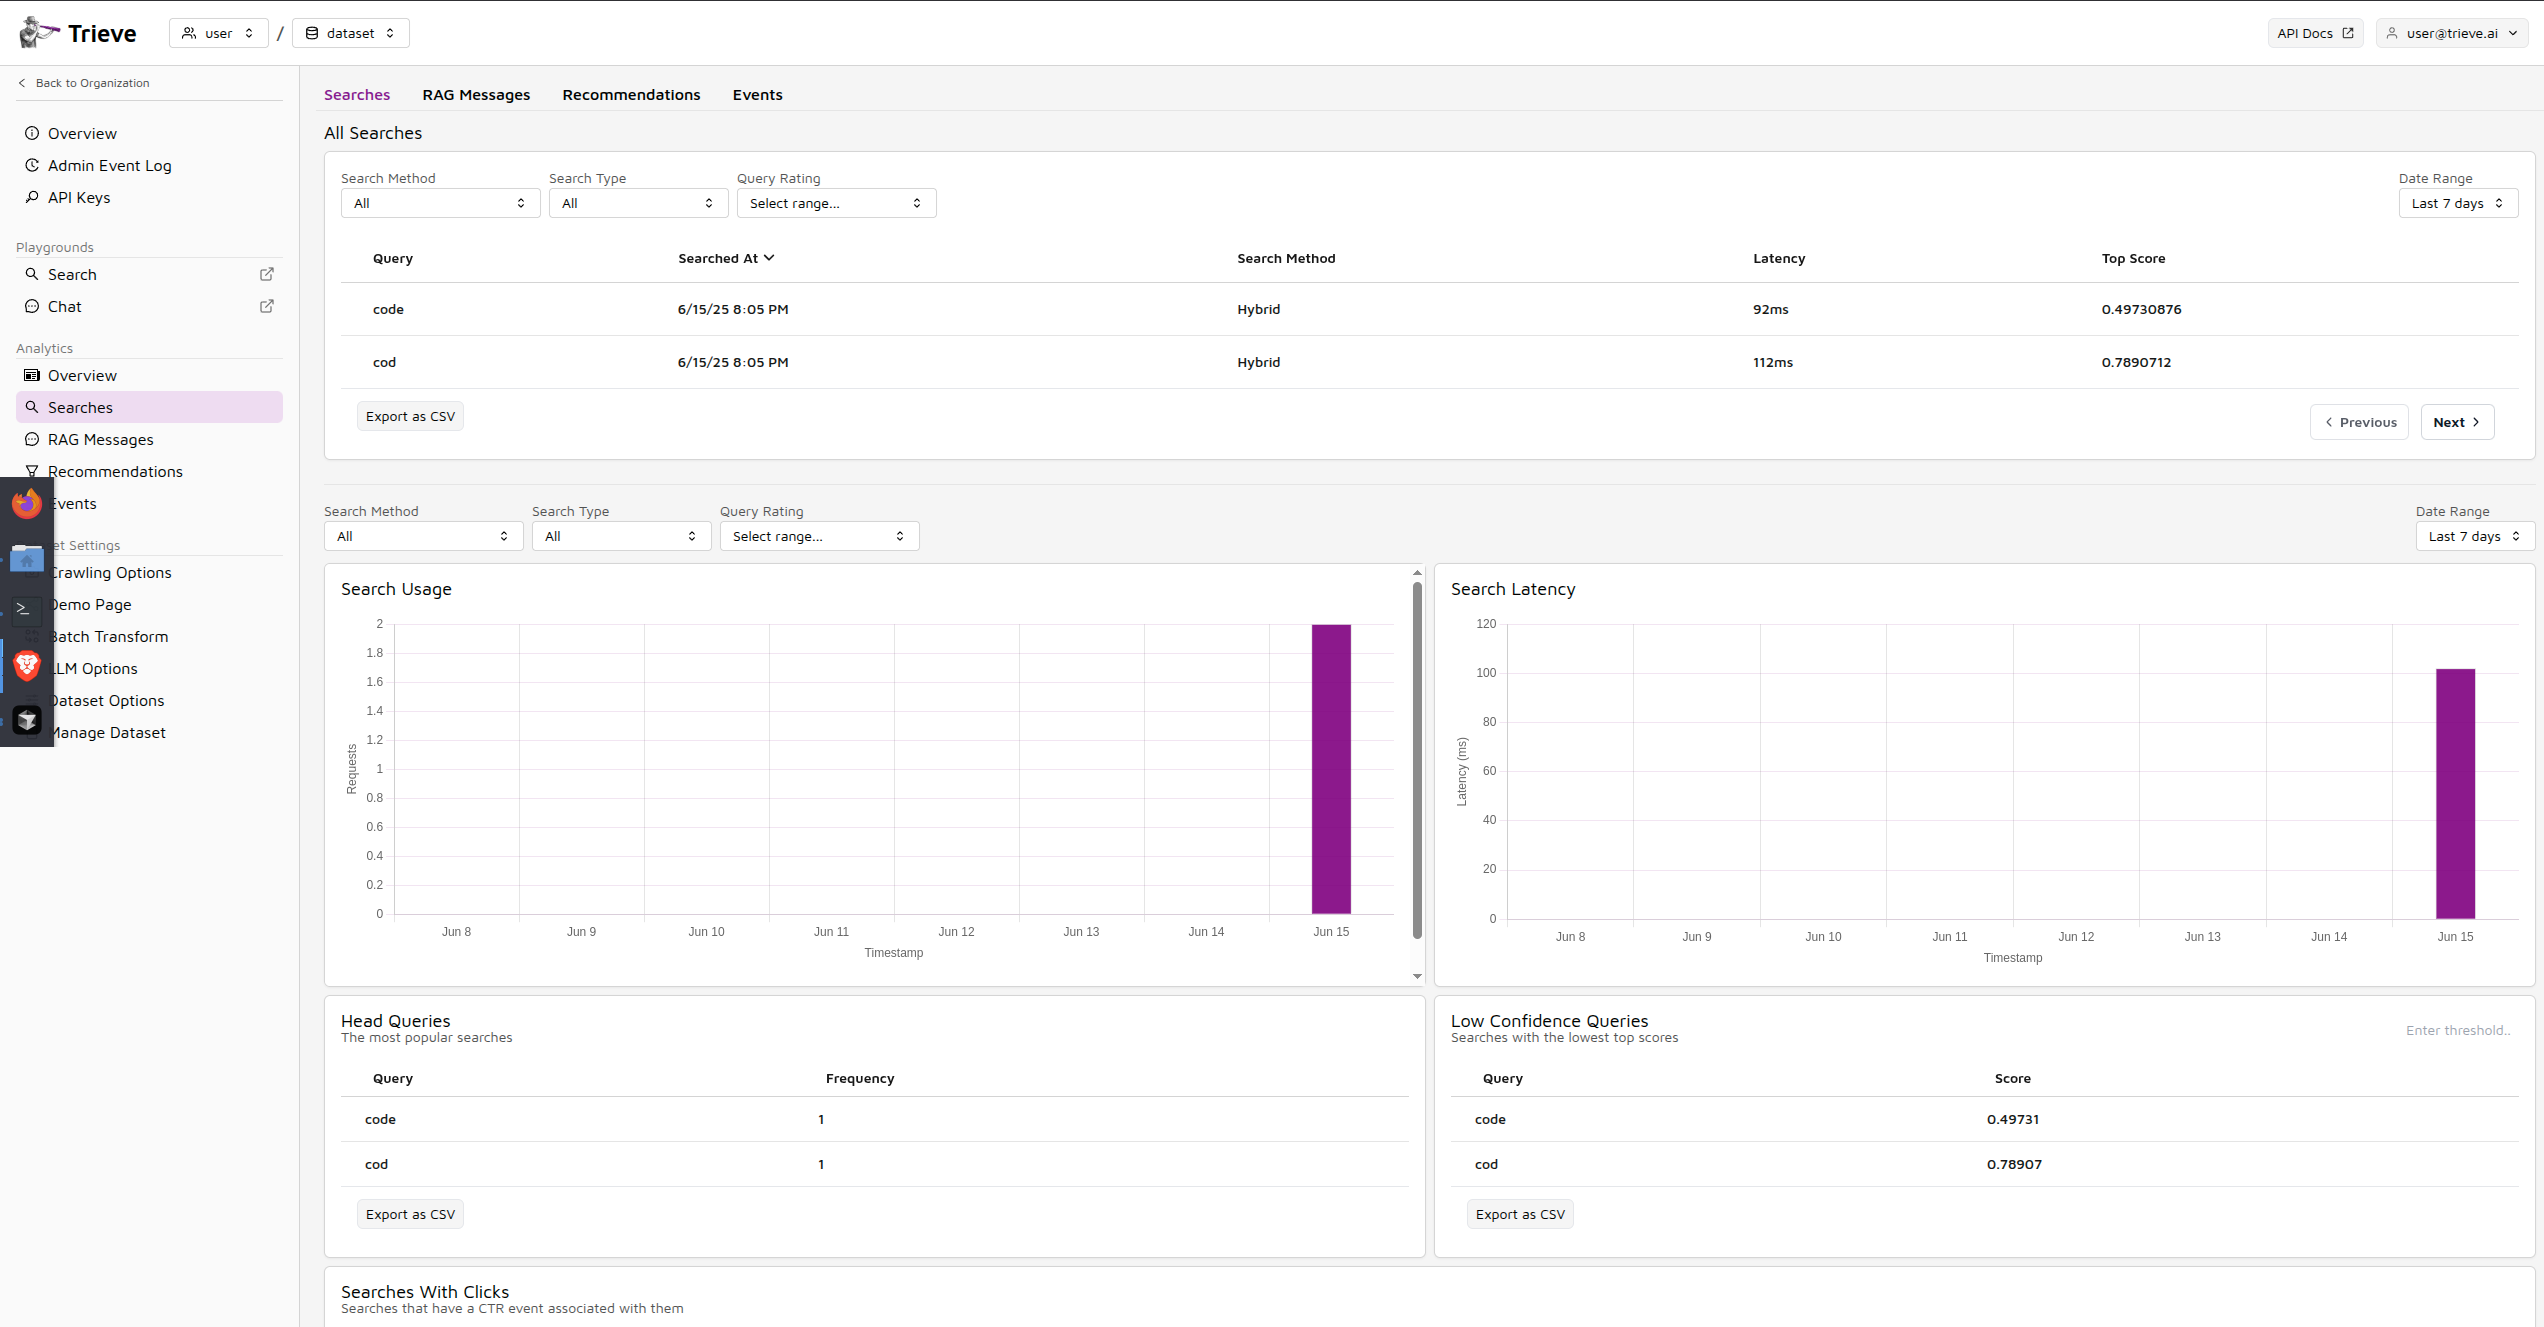The width and height of the screenshot is (2544, 1327).
Task: Open Admin Event Log in sidebar
Action: pyautogui.click(x=149, y=165)
